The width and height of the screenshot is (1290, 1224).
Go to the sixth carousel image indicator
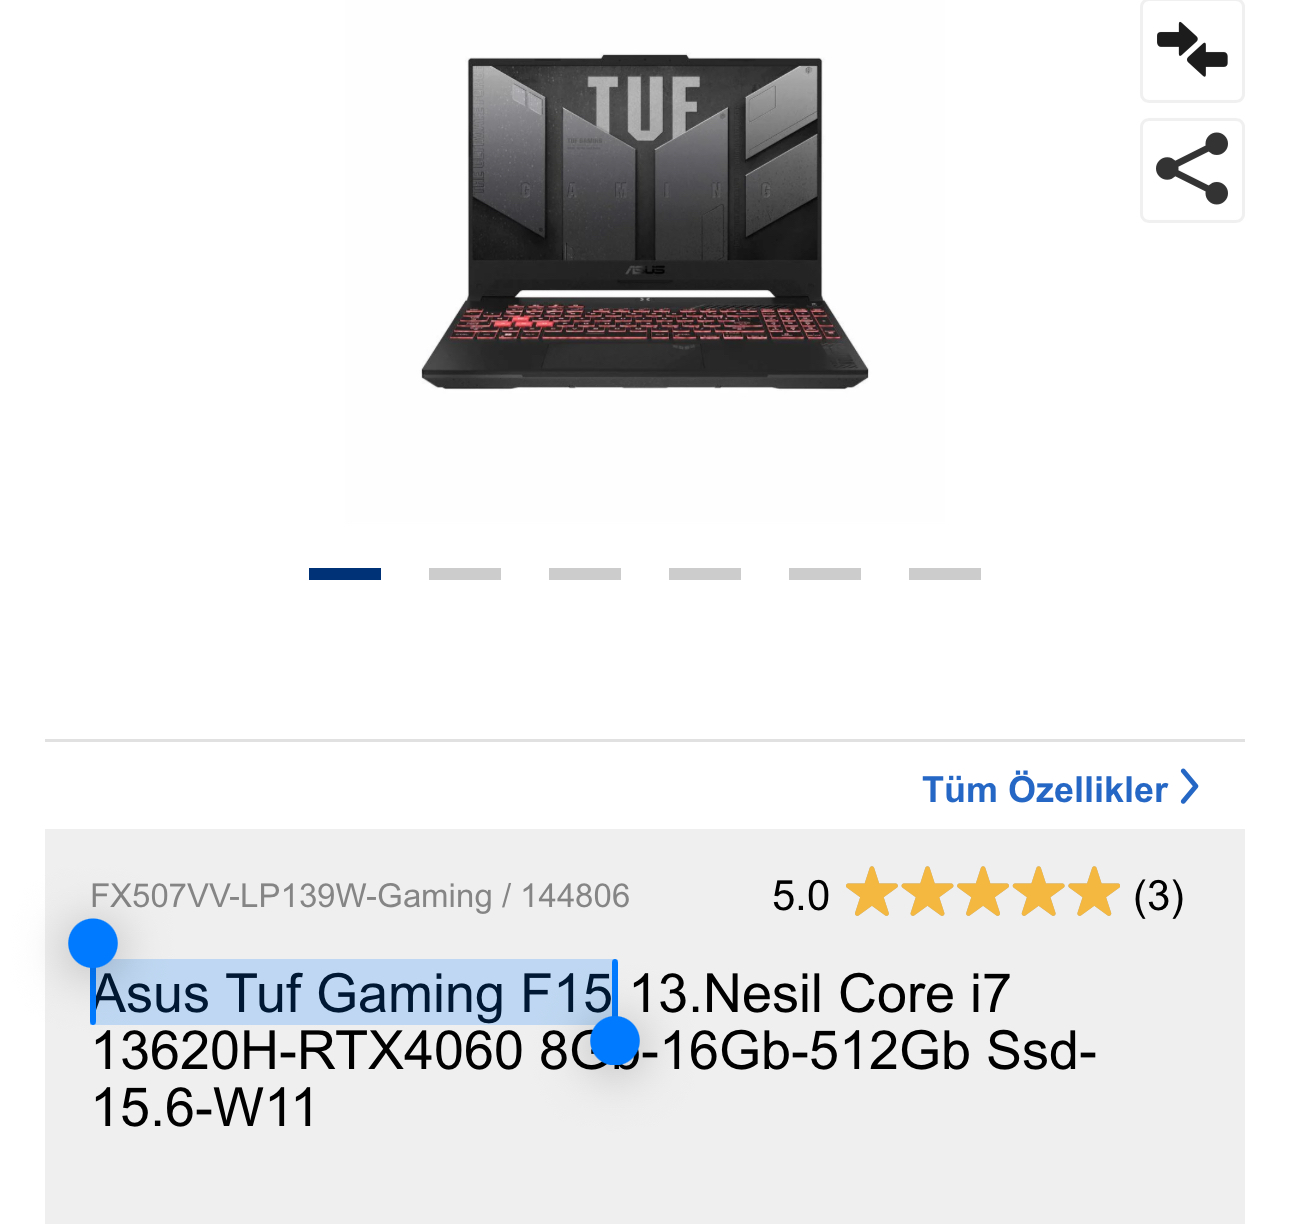coord(945,574)
